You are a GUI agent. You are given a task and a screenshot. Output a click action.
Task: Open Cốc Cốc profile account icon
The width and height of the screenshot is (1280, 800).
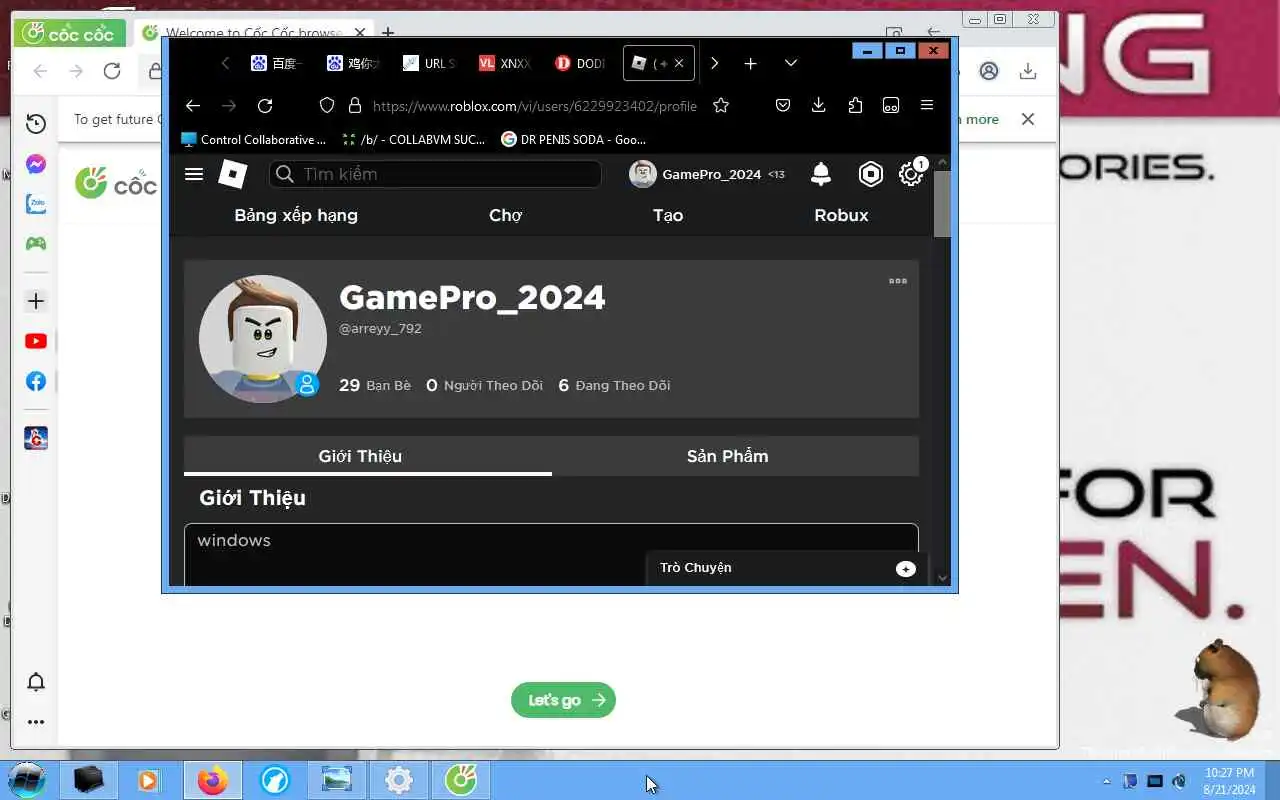pos(989,71)
